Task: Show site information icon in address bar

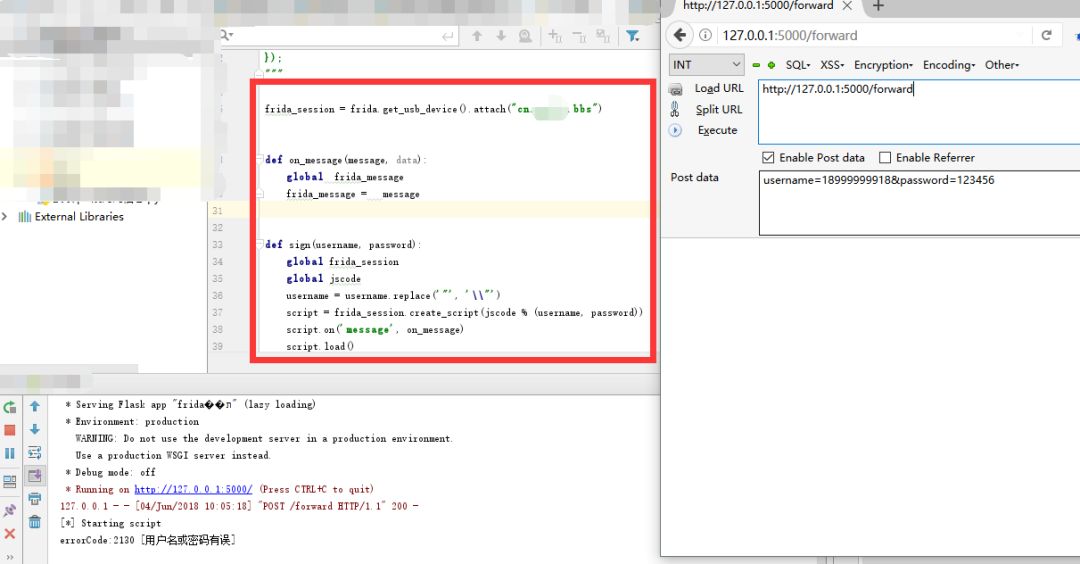Action: [x=705, y=35]
